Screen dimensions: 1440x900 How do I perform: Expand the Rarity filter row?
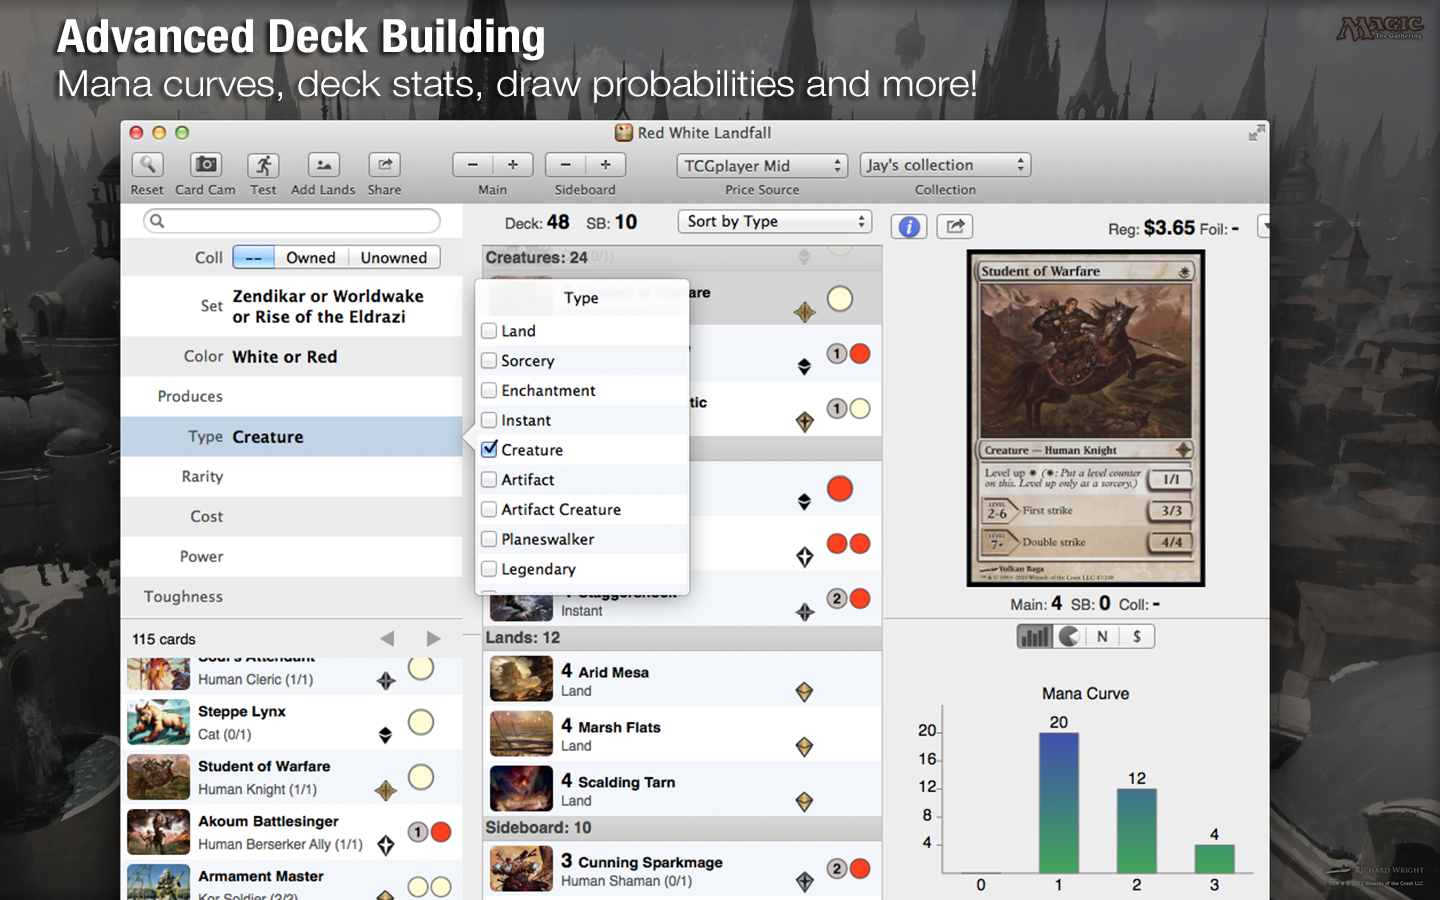(291, 477)
